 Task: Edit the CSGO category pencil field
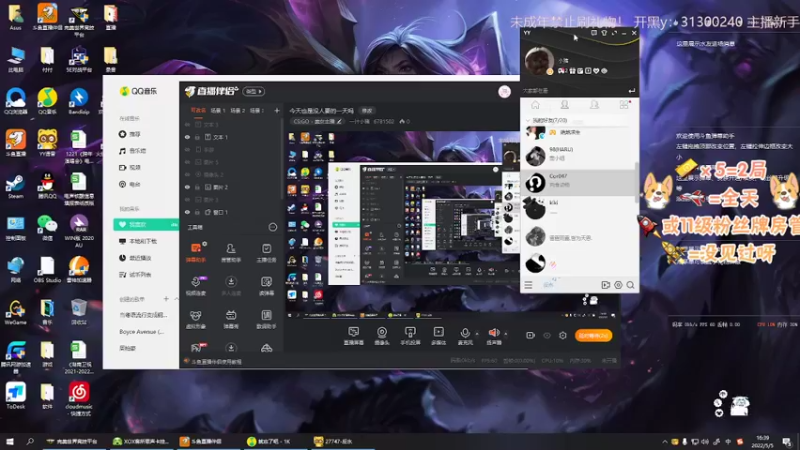point(317,121)
